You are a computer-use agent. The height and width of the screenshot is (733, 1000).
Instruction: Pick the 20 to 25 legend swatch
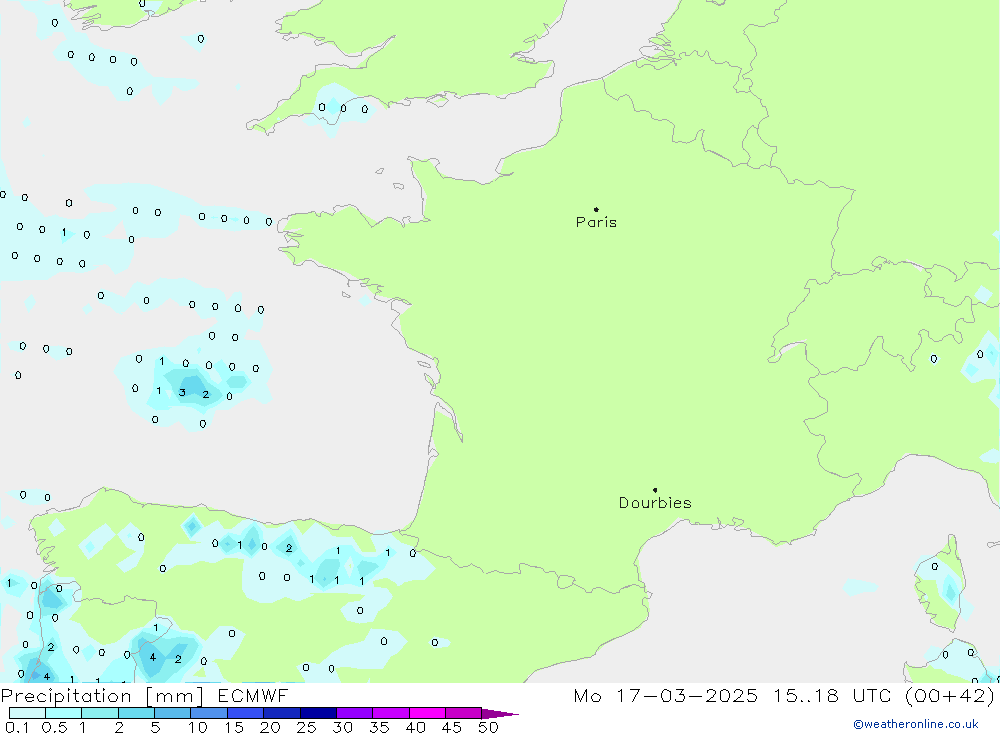282,713
